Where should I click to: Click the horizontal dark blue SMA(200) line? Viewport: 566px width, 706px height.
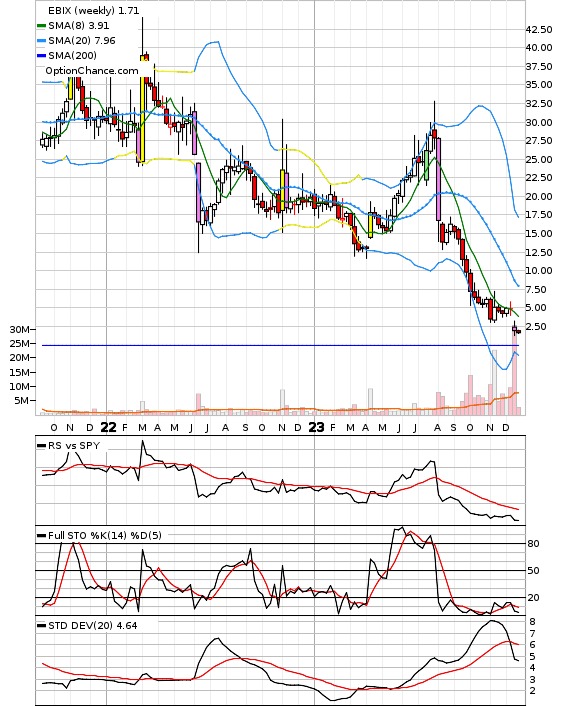tap(280, 345)
